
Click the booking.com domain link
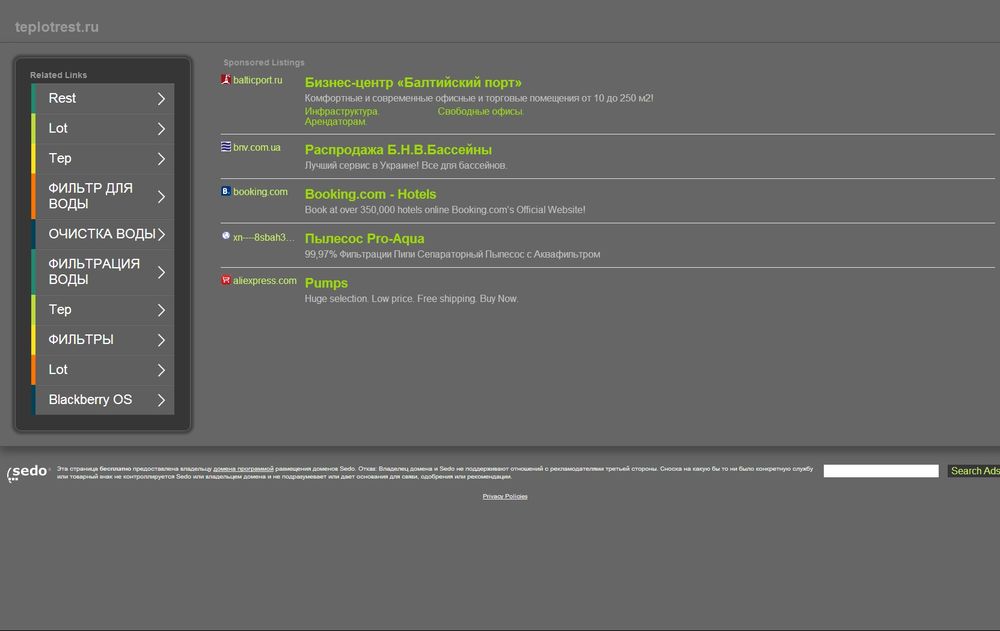point(260,191)
